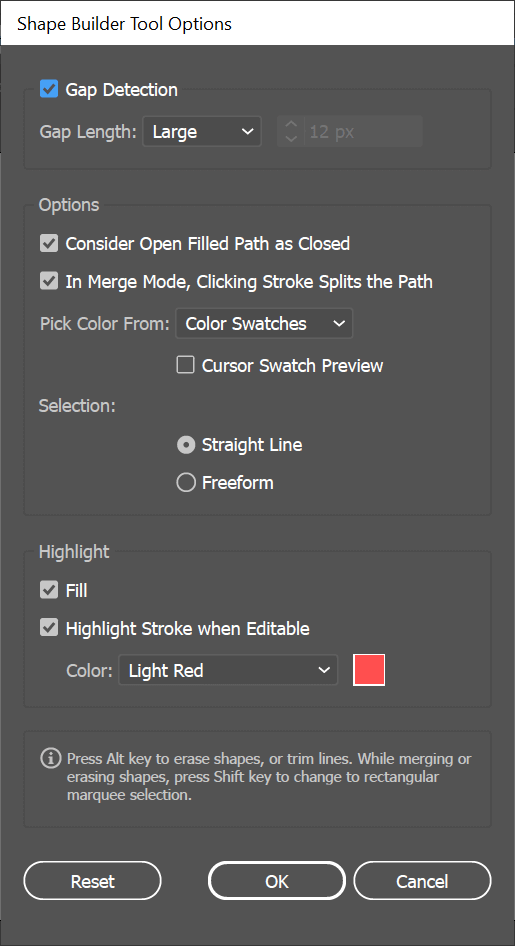Click the Reset button

pyautogui.click(x=92, y=881)
